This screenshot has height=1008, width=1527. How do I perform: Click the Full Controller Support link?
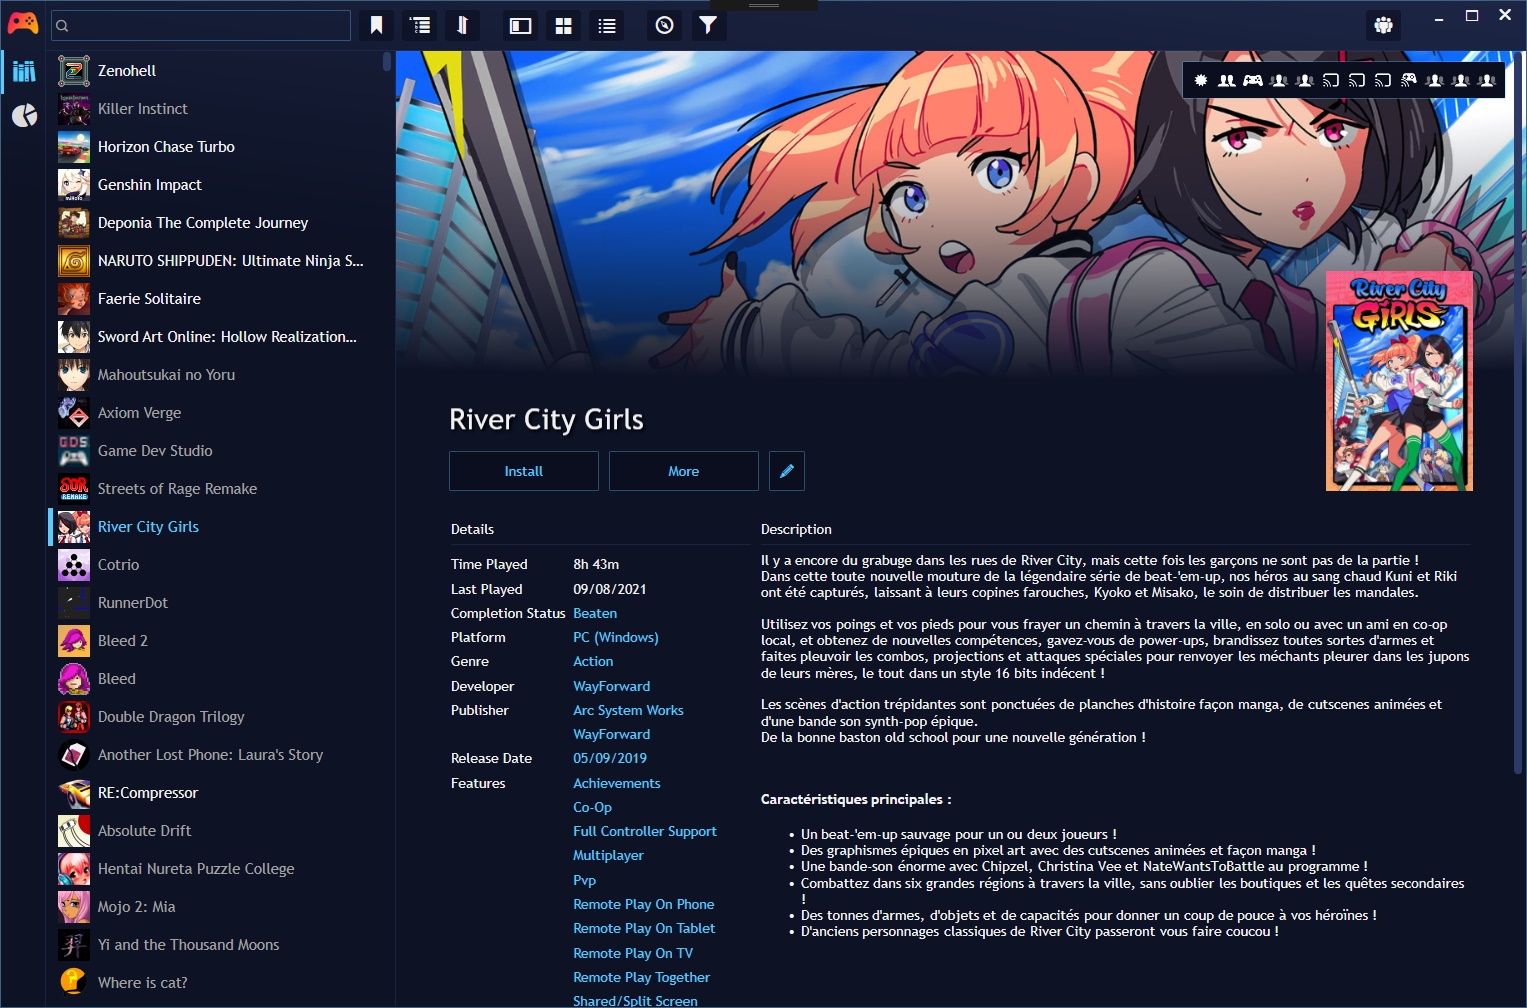645,831
